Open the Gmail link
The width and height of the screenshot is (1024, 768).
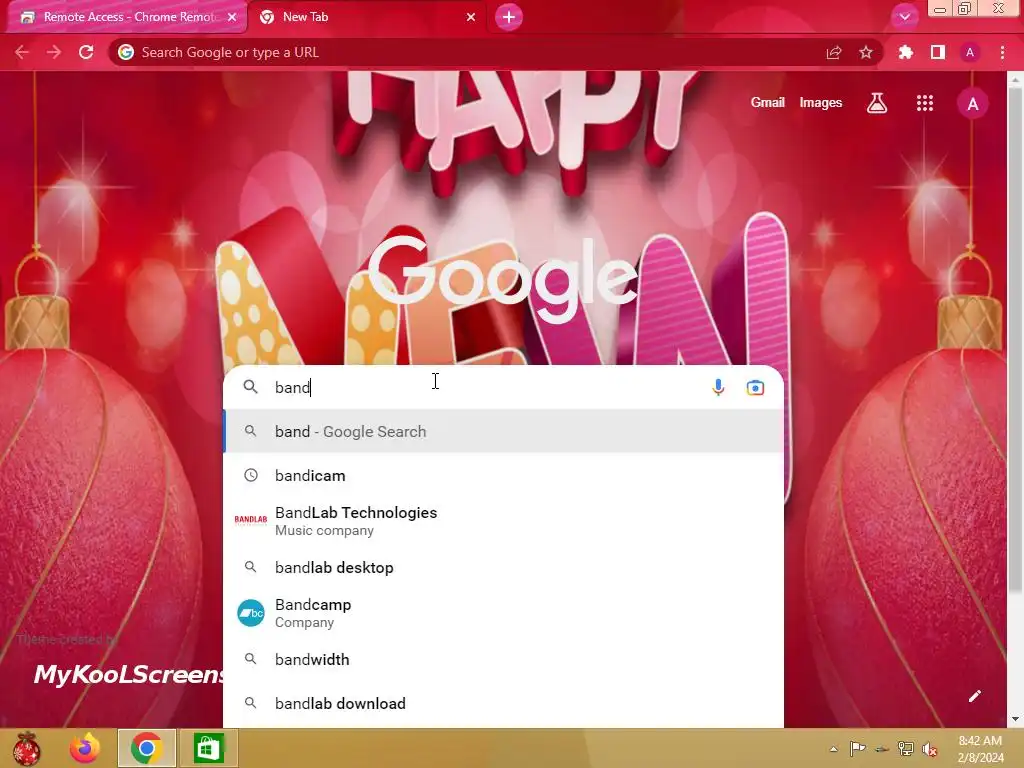click(767, 103)
